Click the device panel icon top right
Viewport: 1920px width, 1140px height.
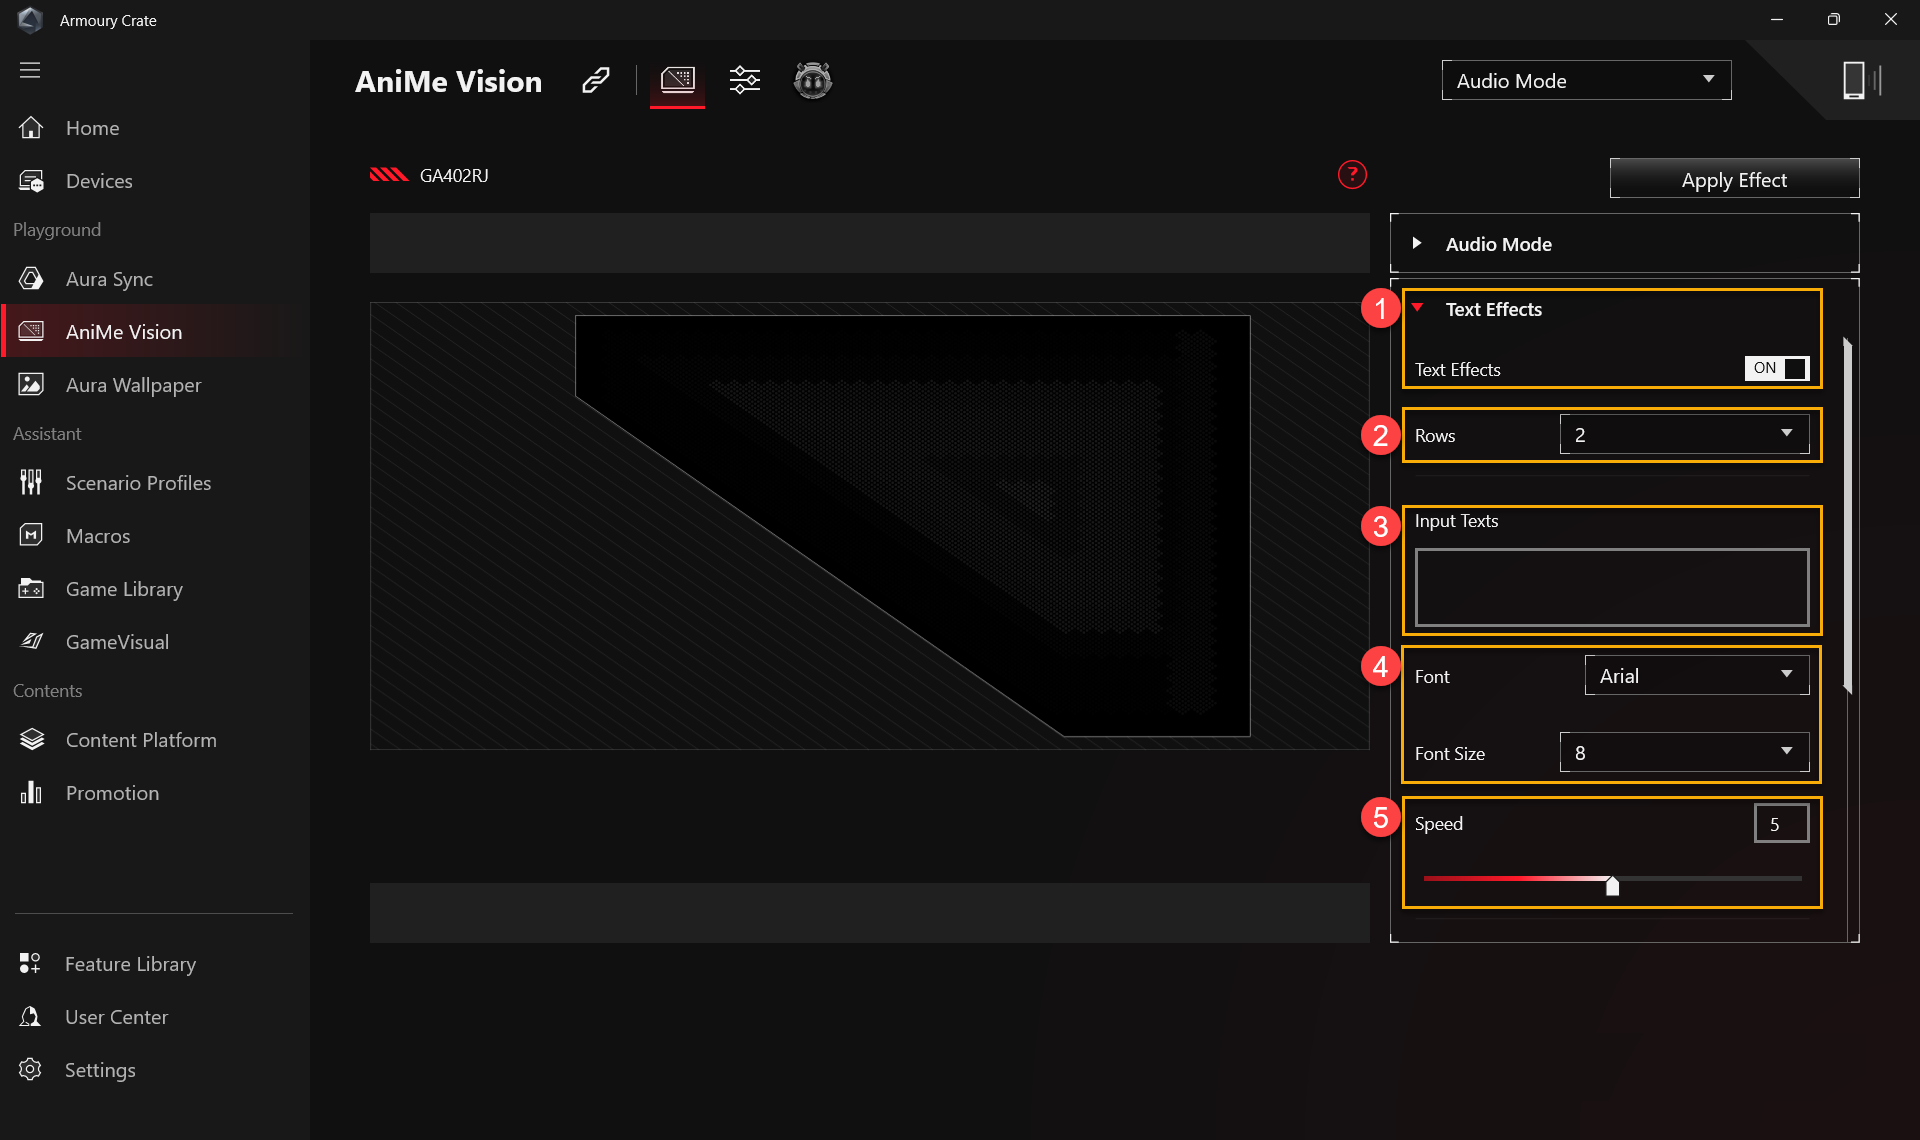[x=1860, y=80]
